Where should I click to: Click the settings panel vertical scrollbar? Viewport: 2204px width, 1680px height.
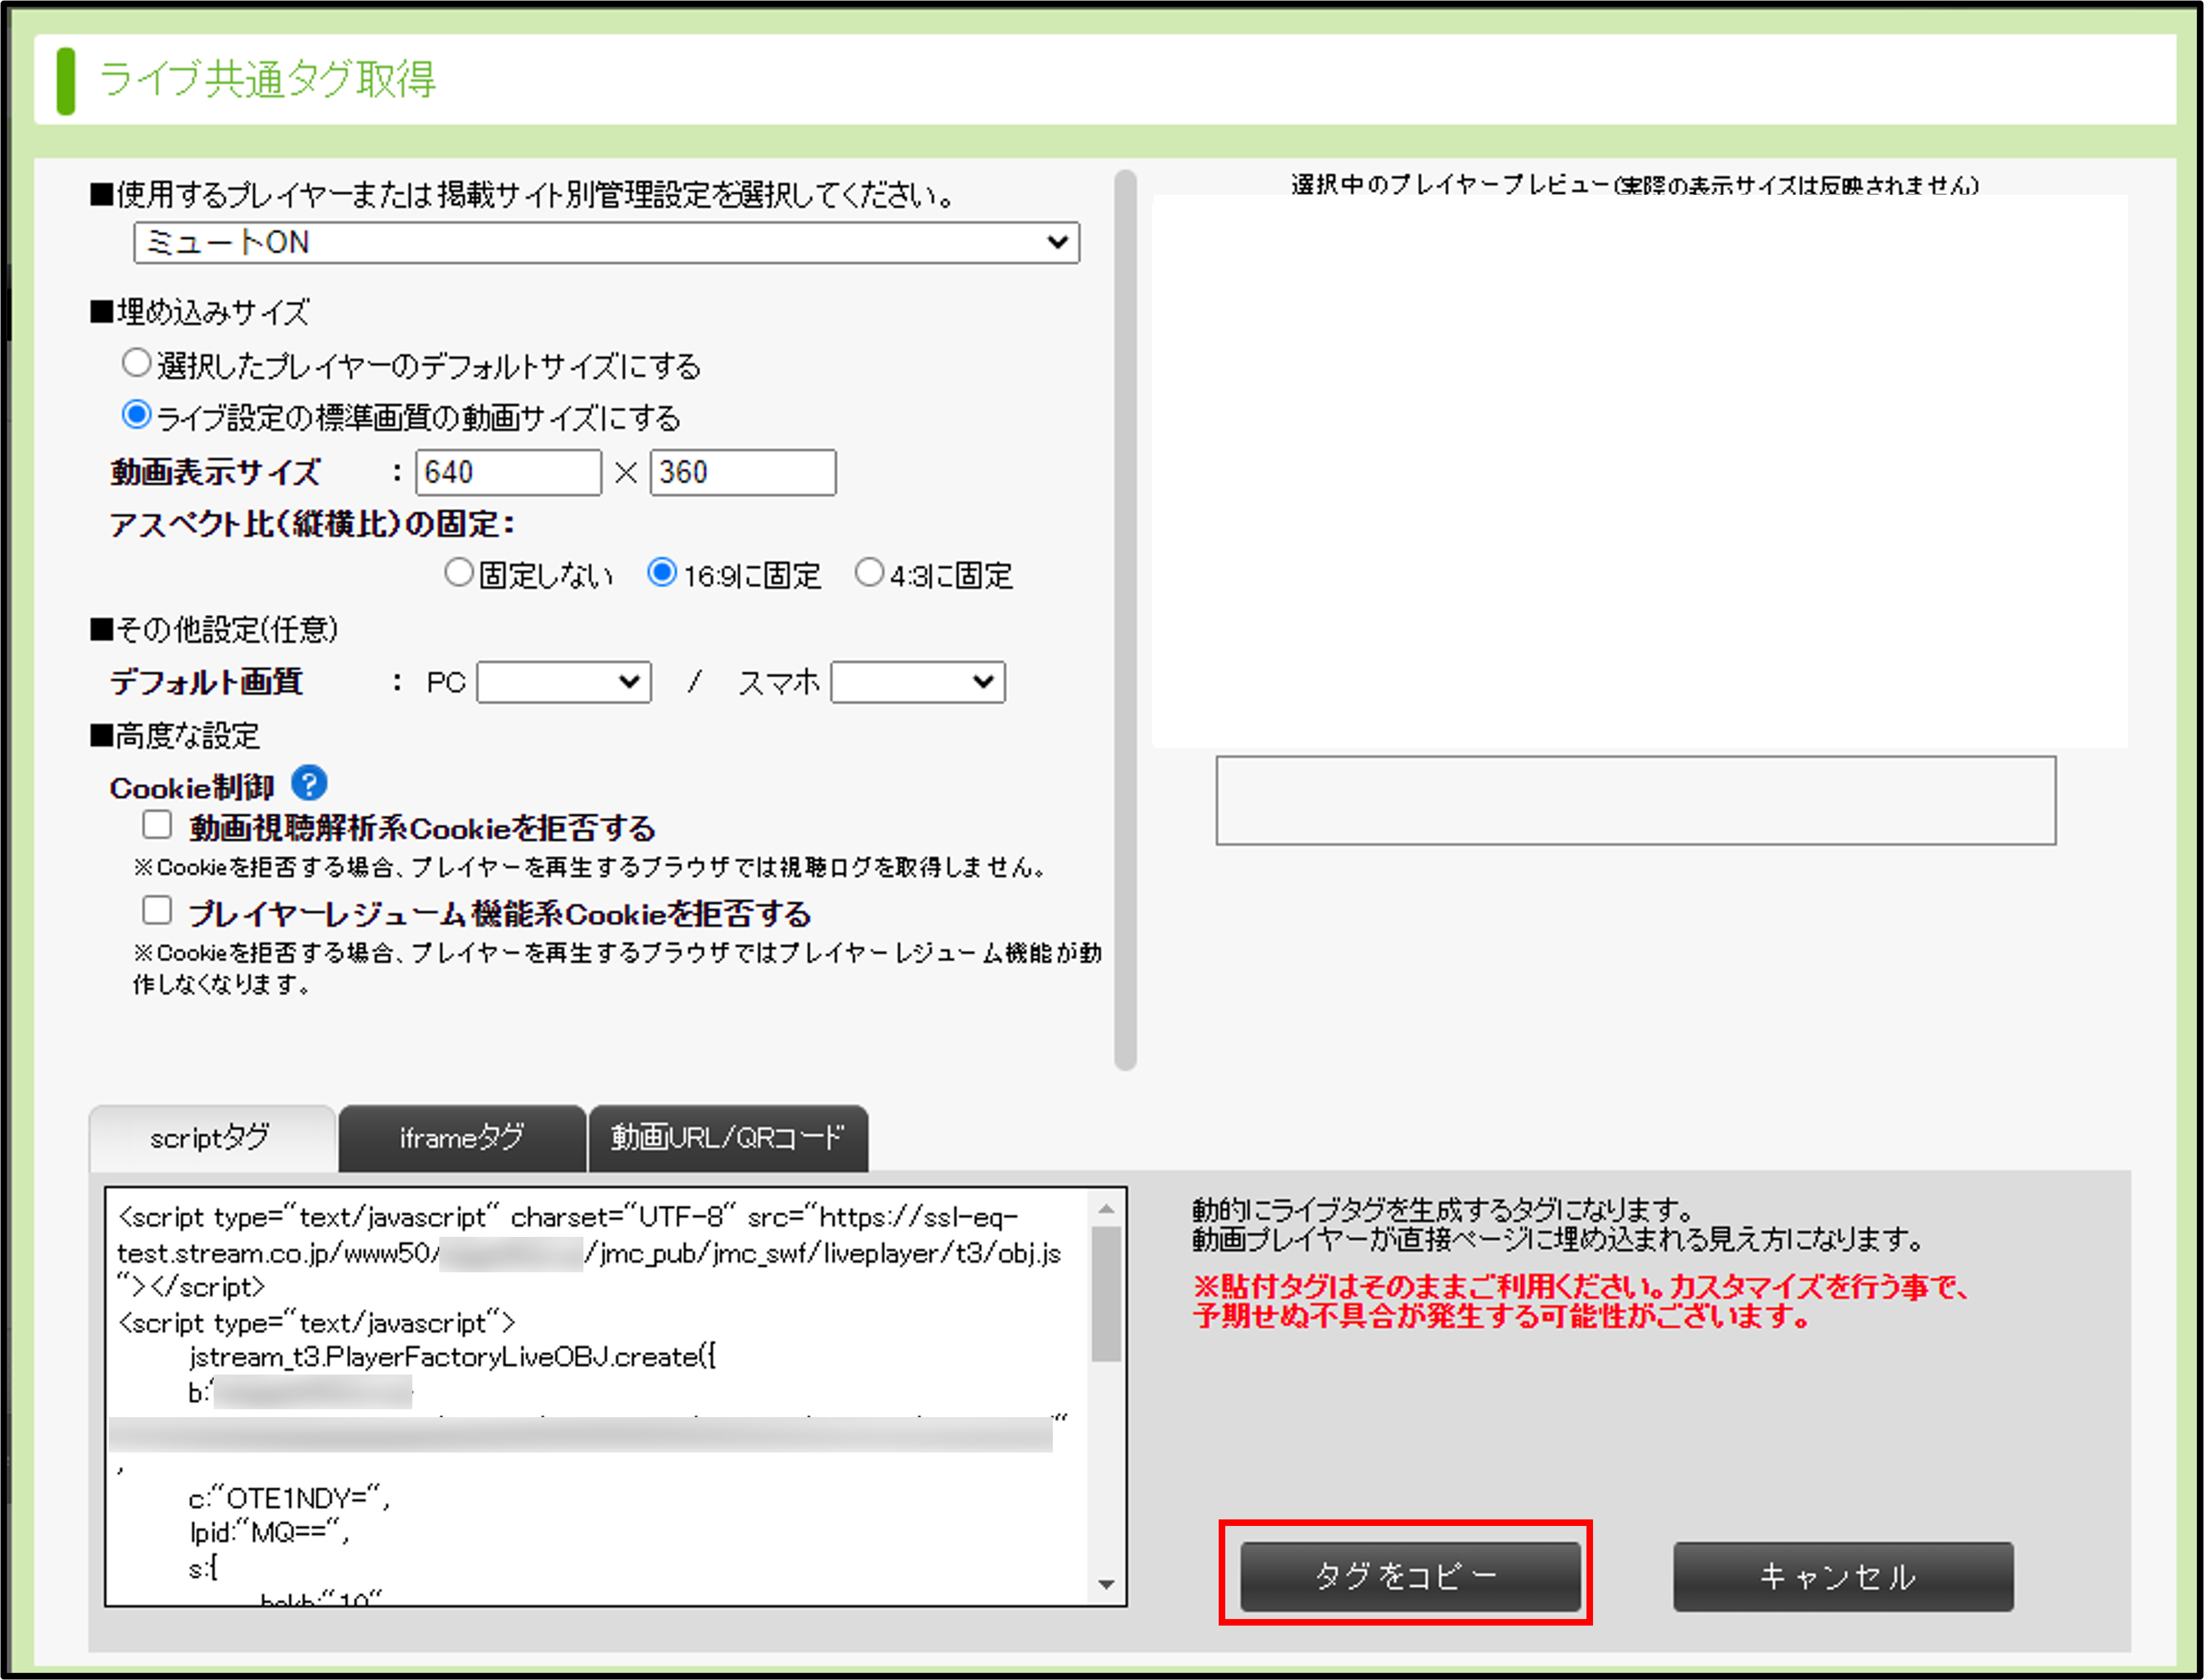pos(1125,620)
